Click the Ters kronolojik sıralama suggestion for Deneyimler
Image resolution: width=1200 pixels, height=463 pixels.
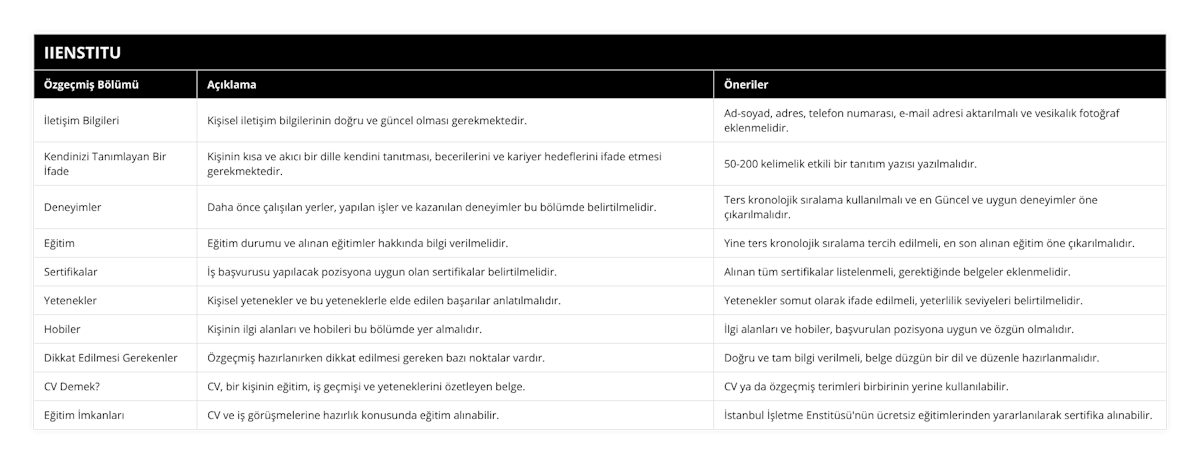click(x=910, y=207)
